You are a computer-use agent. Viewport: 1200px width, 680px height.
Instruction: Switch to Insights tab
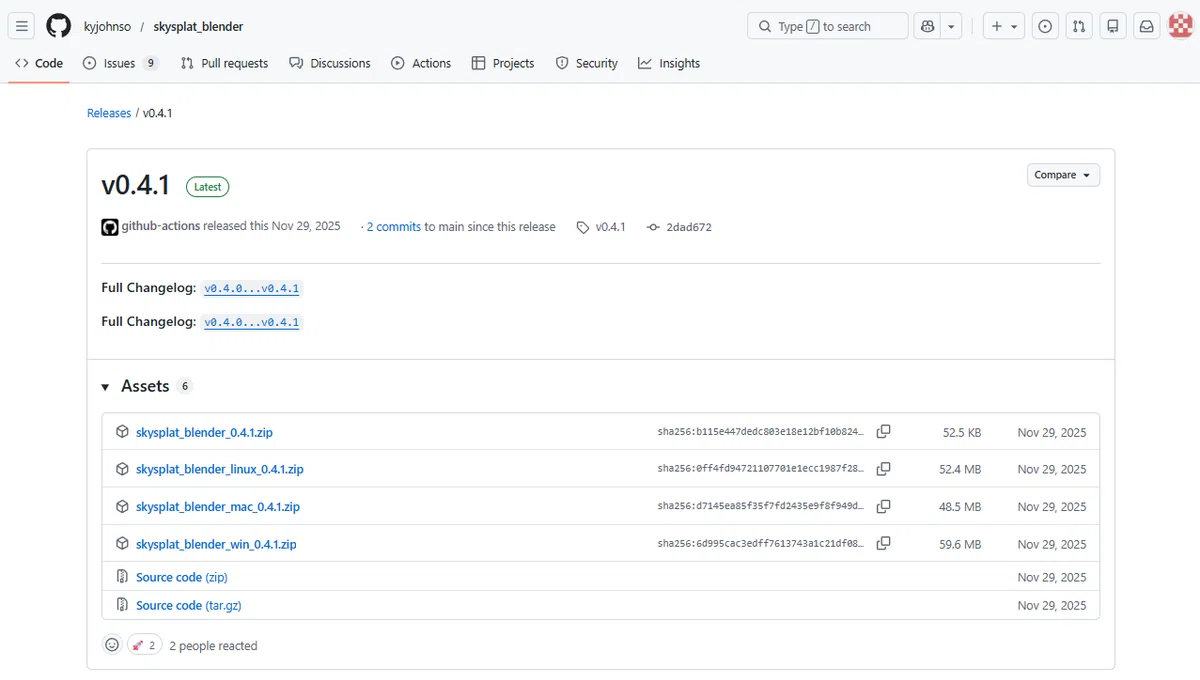click(x=669, y=63)
